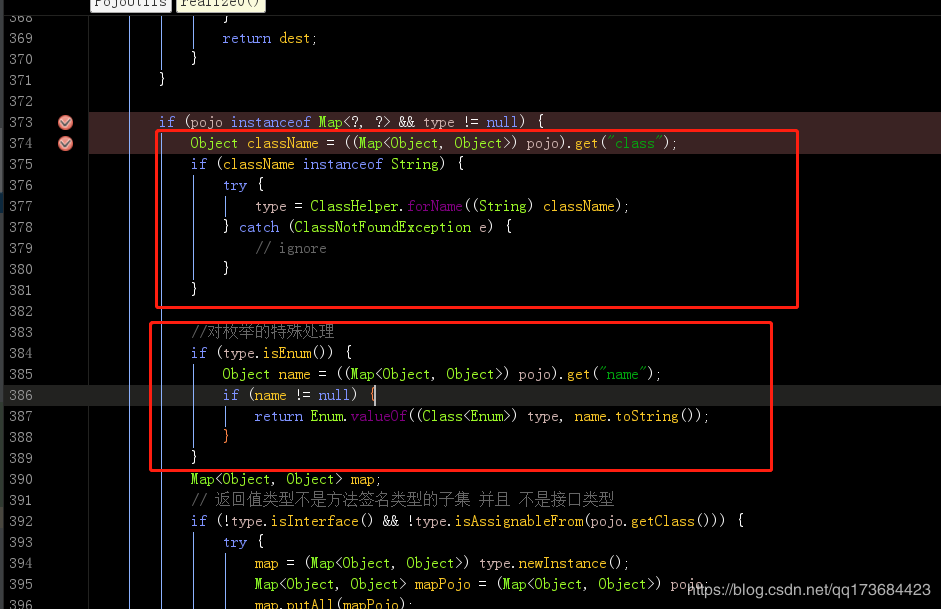Click mapPojo variable on line 395
This screenshot has width=941, height=609.
(442, 584)
